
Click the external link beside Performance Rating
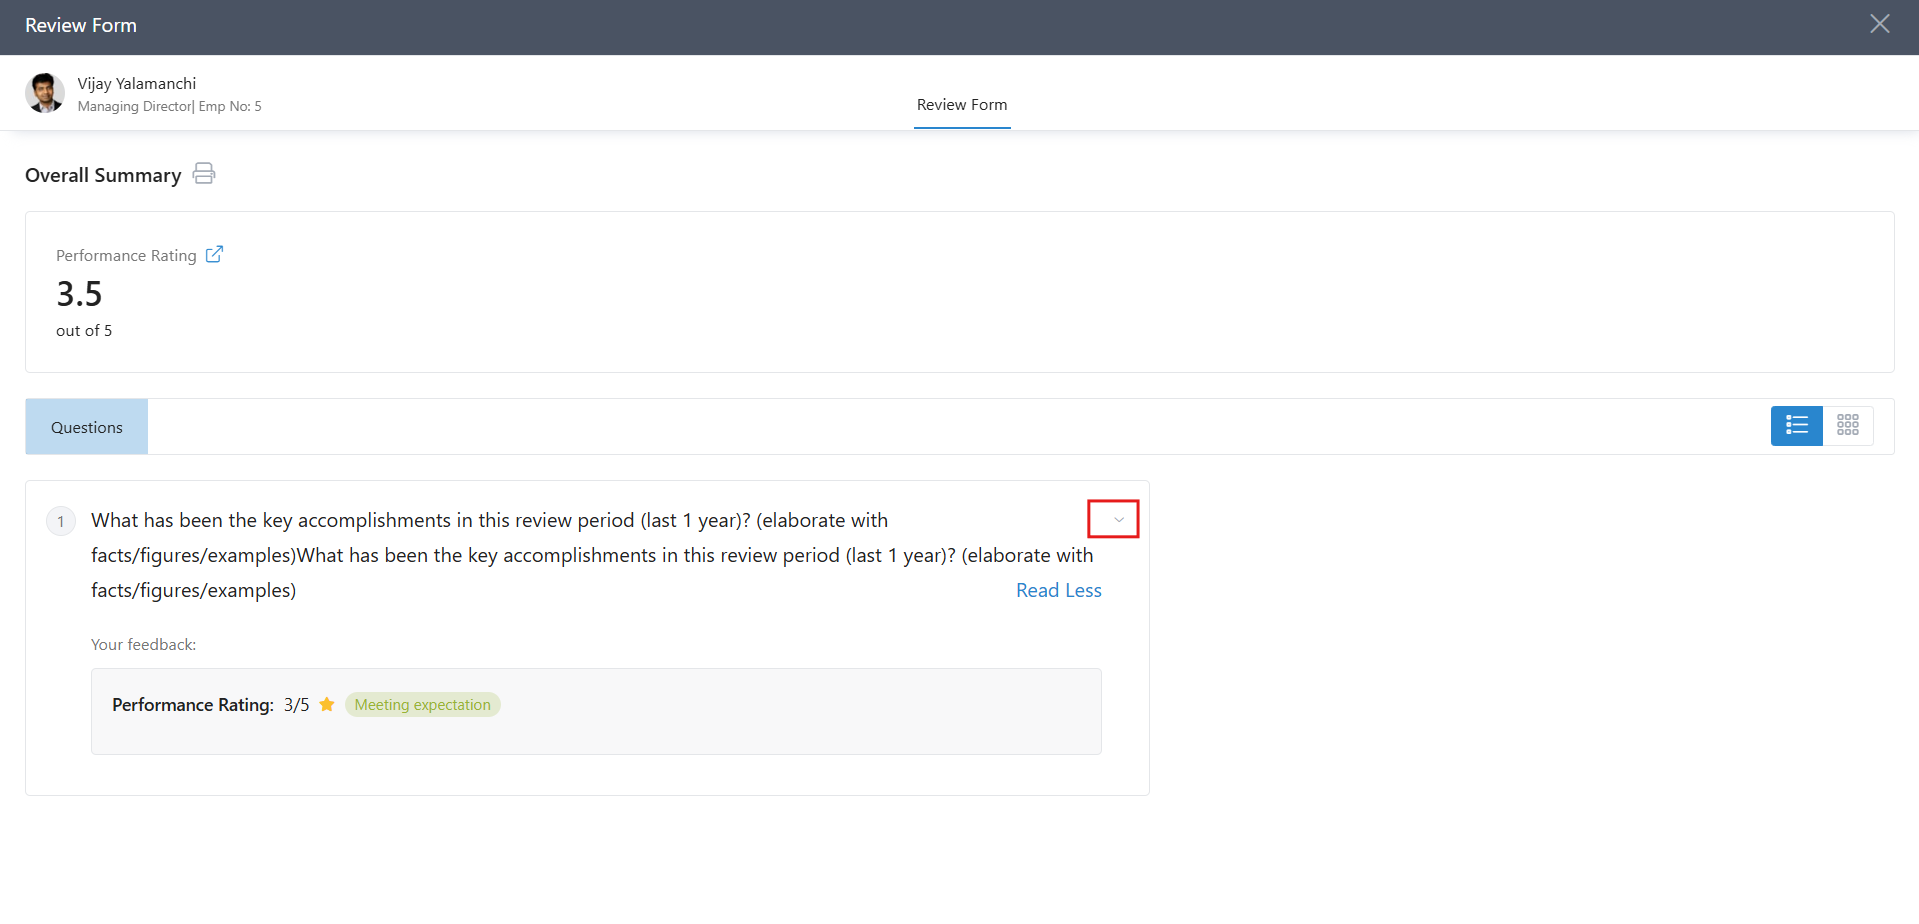pos(215,254)
